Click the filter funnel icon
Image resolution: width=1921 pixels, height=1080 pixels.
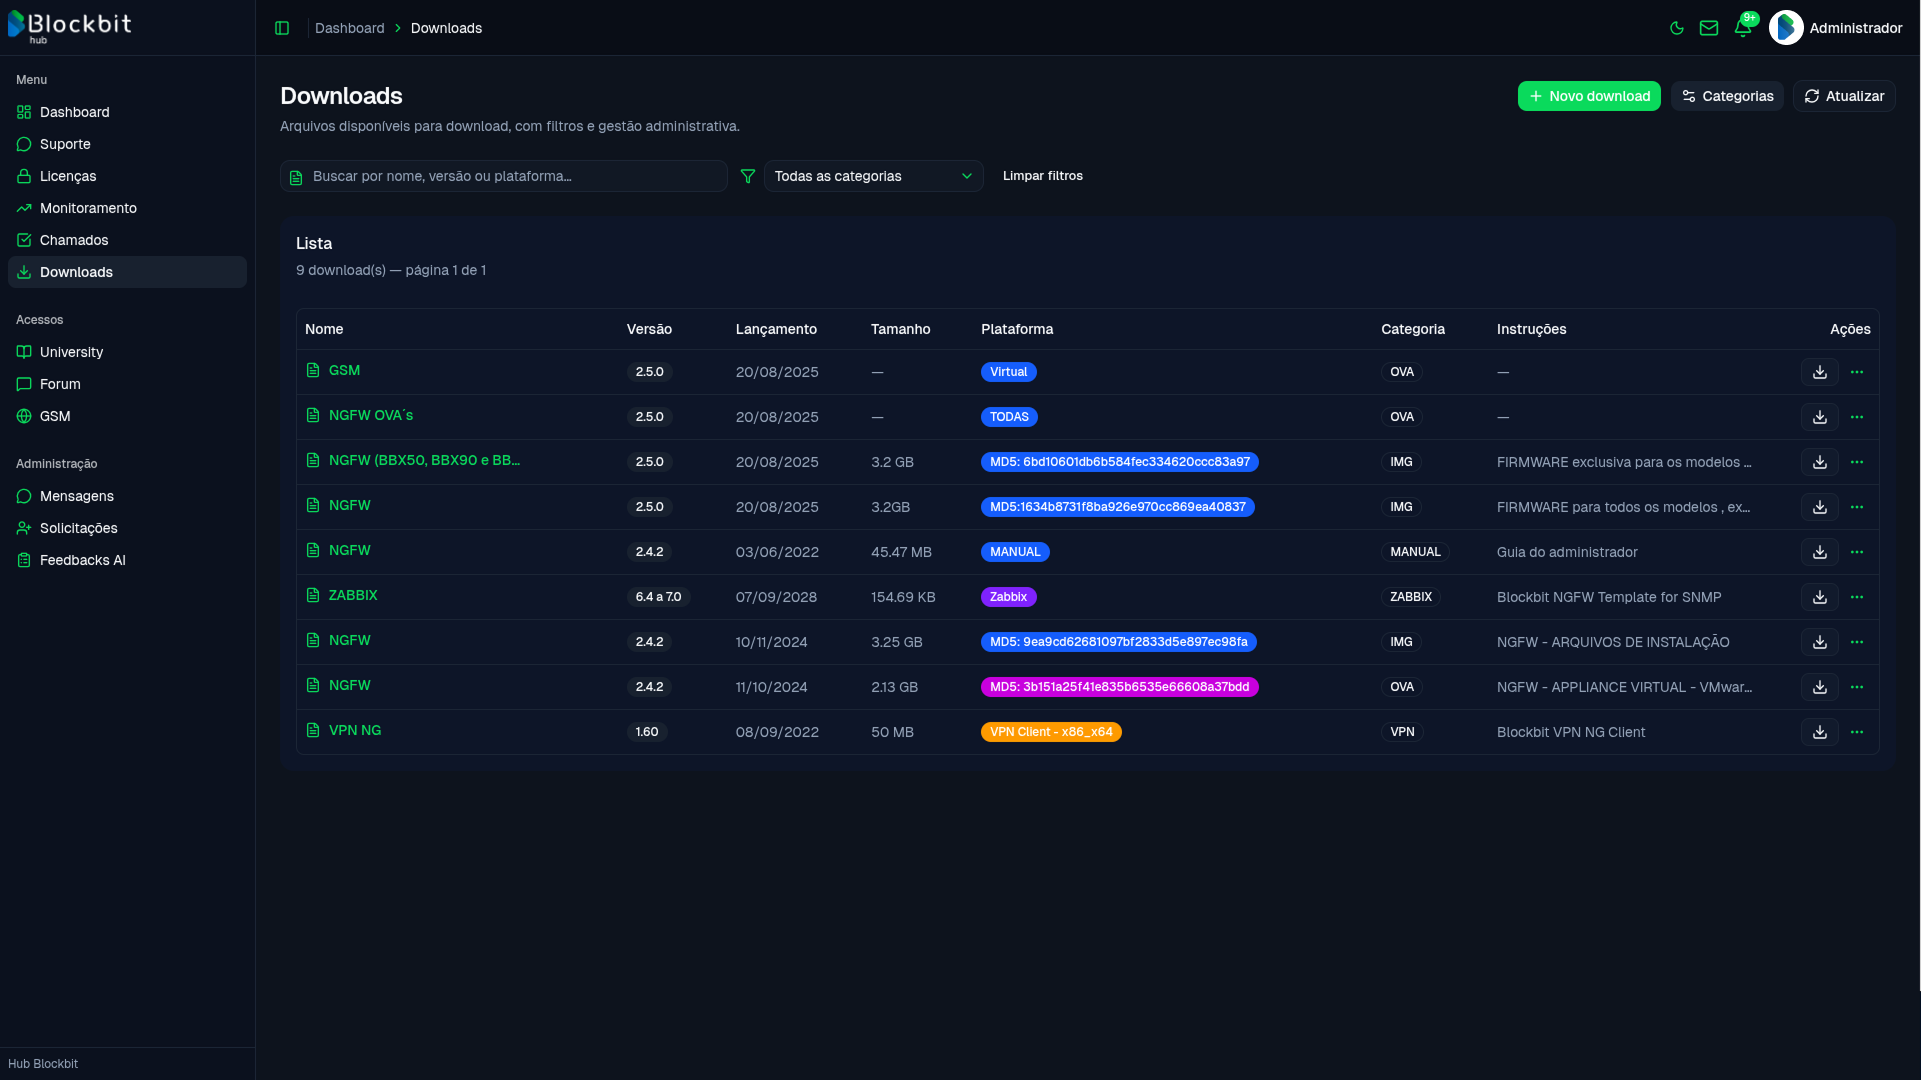[747, 176]
